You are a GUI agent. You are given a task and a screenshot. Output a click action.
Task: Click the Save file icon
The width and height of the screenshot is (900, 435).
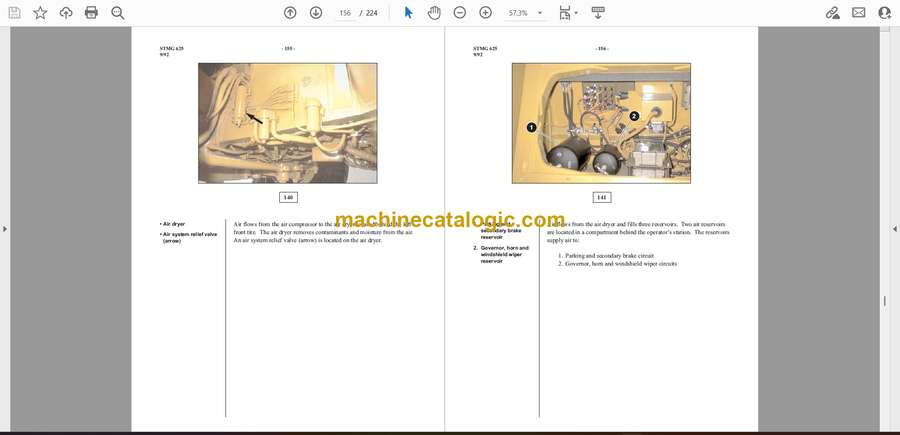click(x=14, y=13)
